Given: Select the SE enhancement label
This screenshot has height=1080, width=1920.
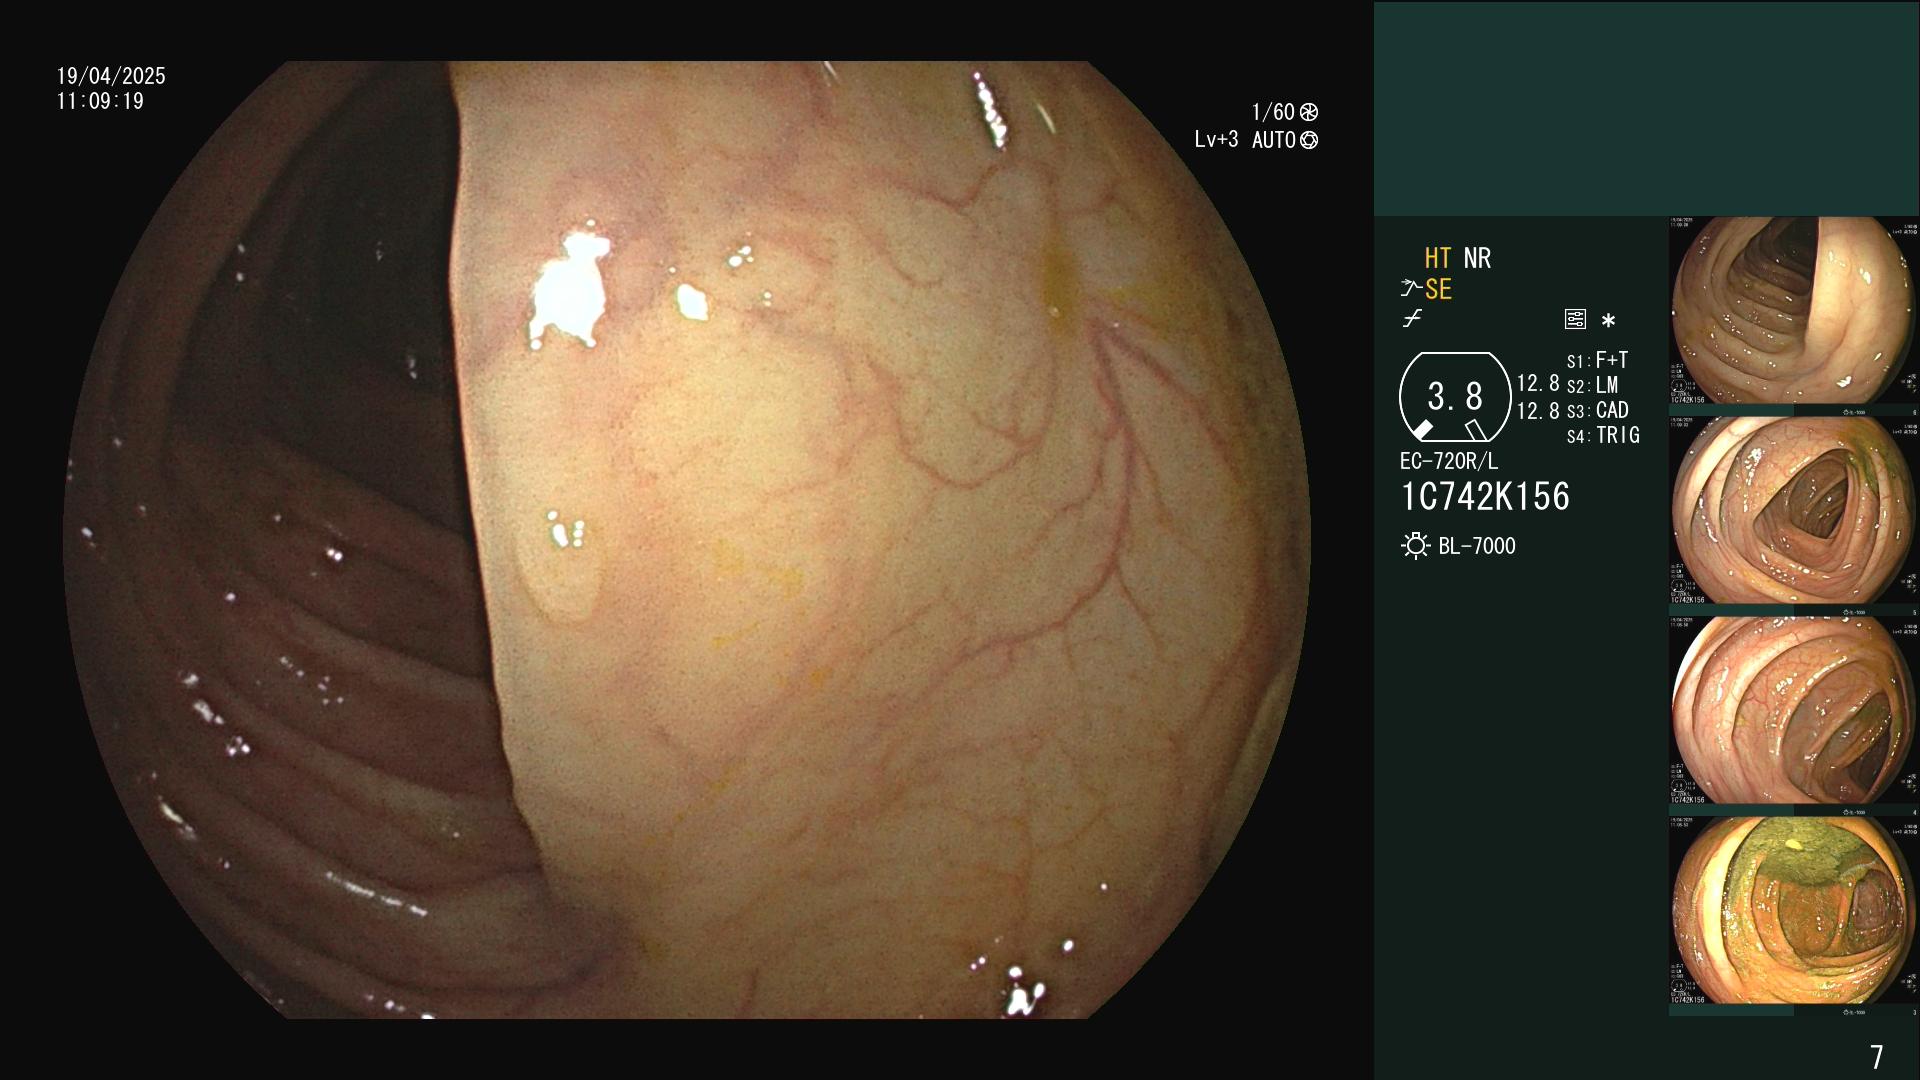Looking at the screenshot, I should pos(1438,290).
